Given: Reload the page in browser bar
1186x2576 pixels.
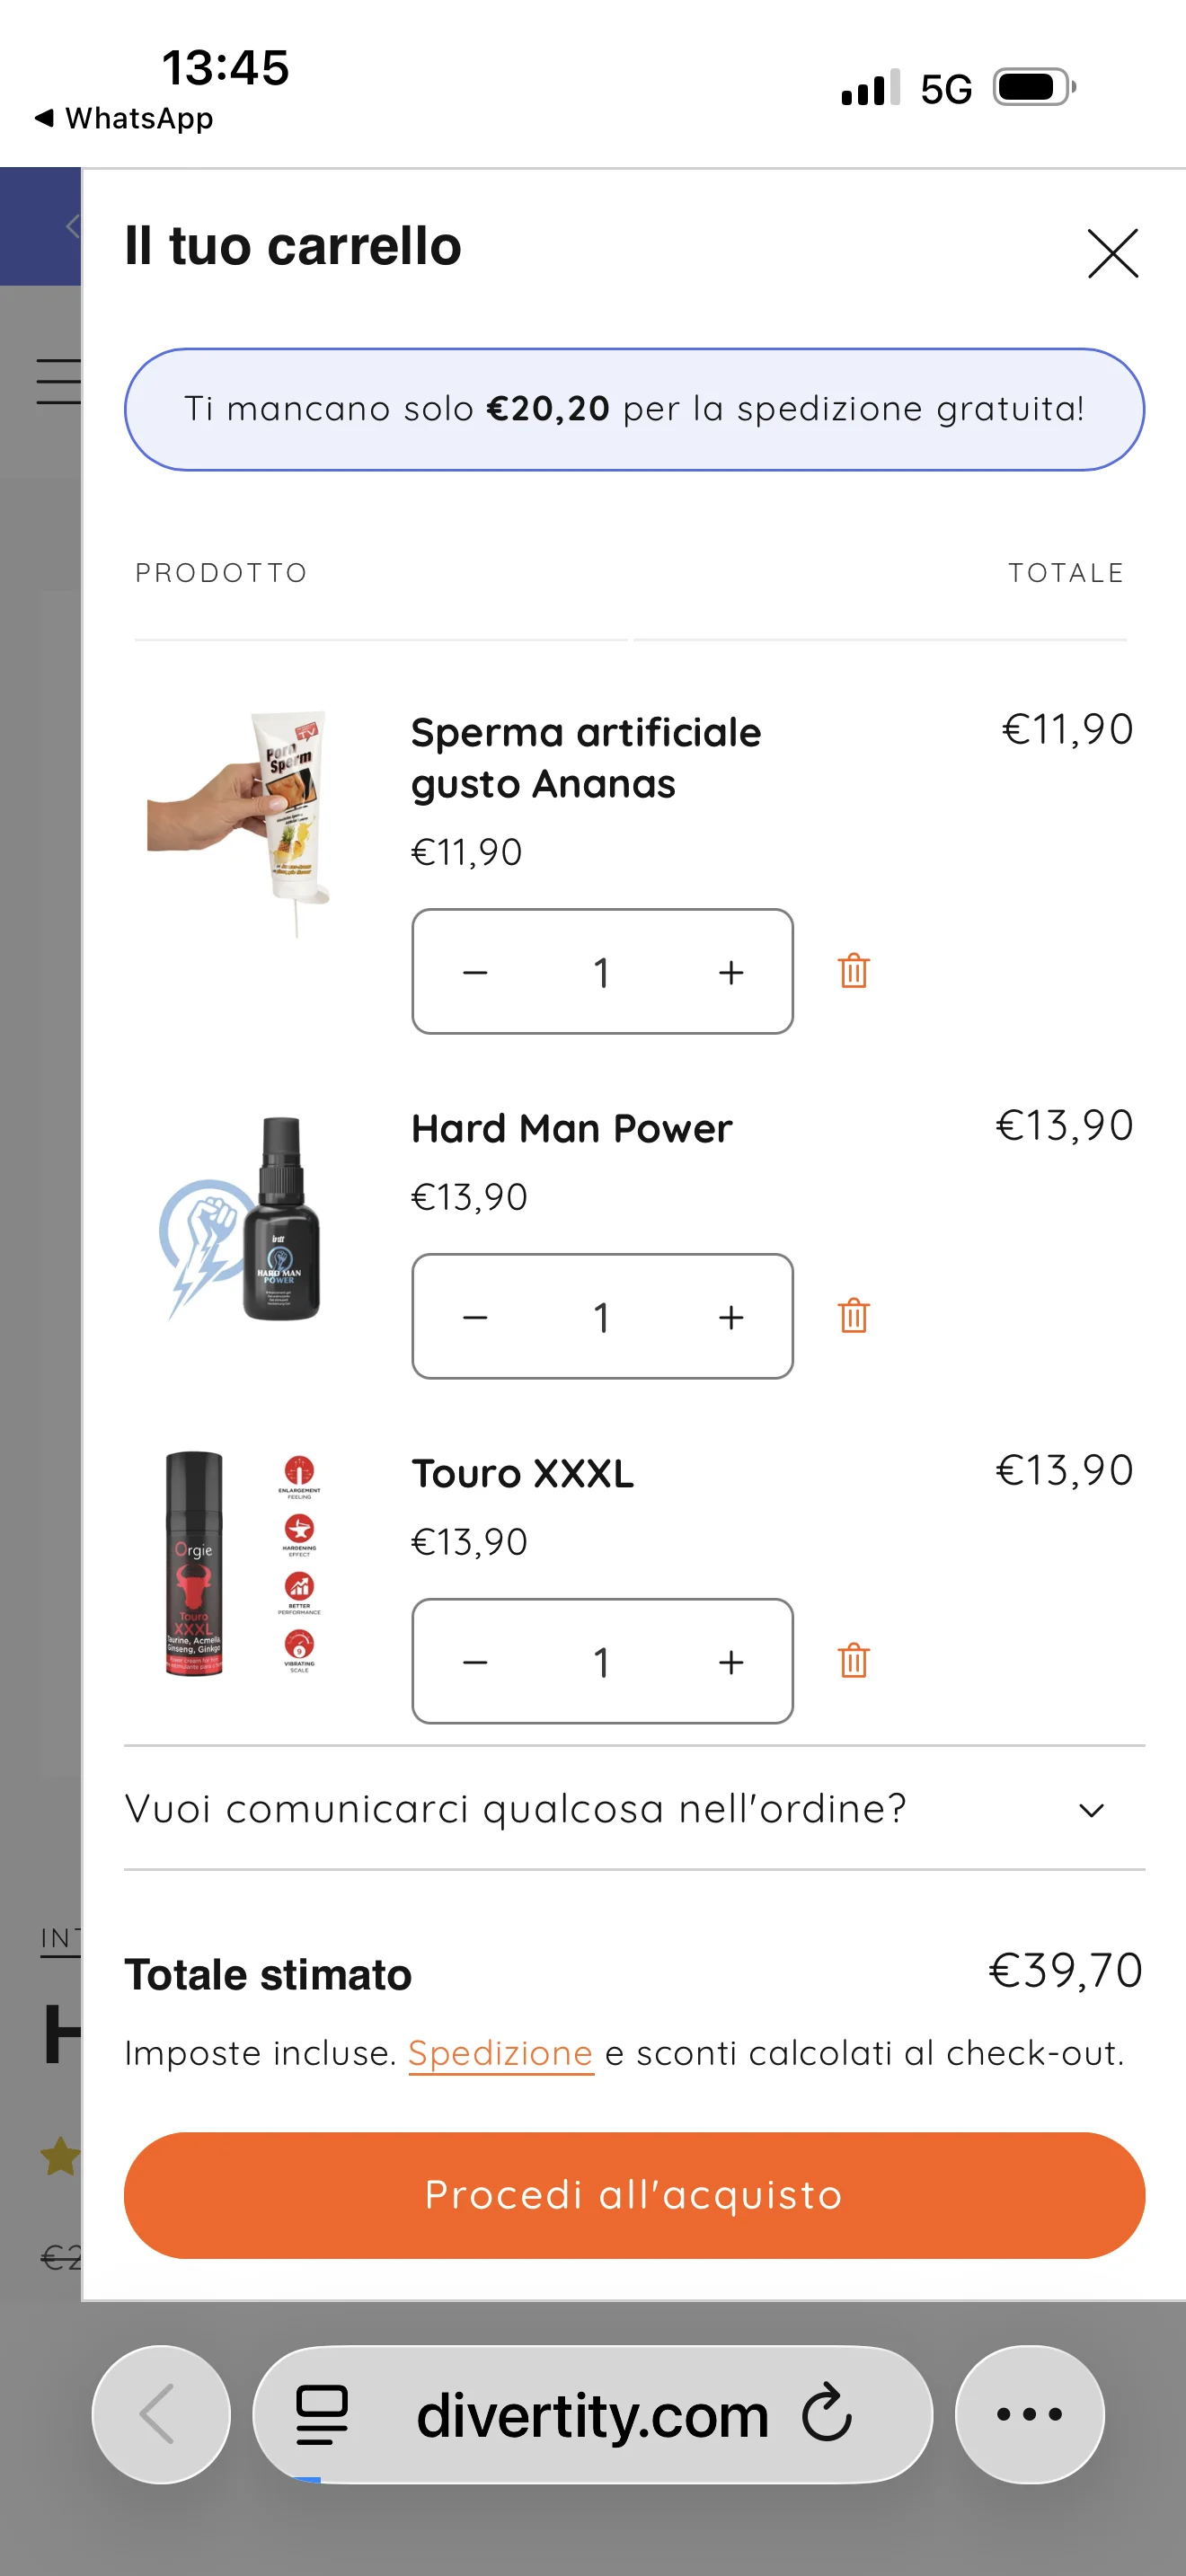Looking at the screenshot, I should click(x=827, y=2414).
